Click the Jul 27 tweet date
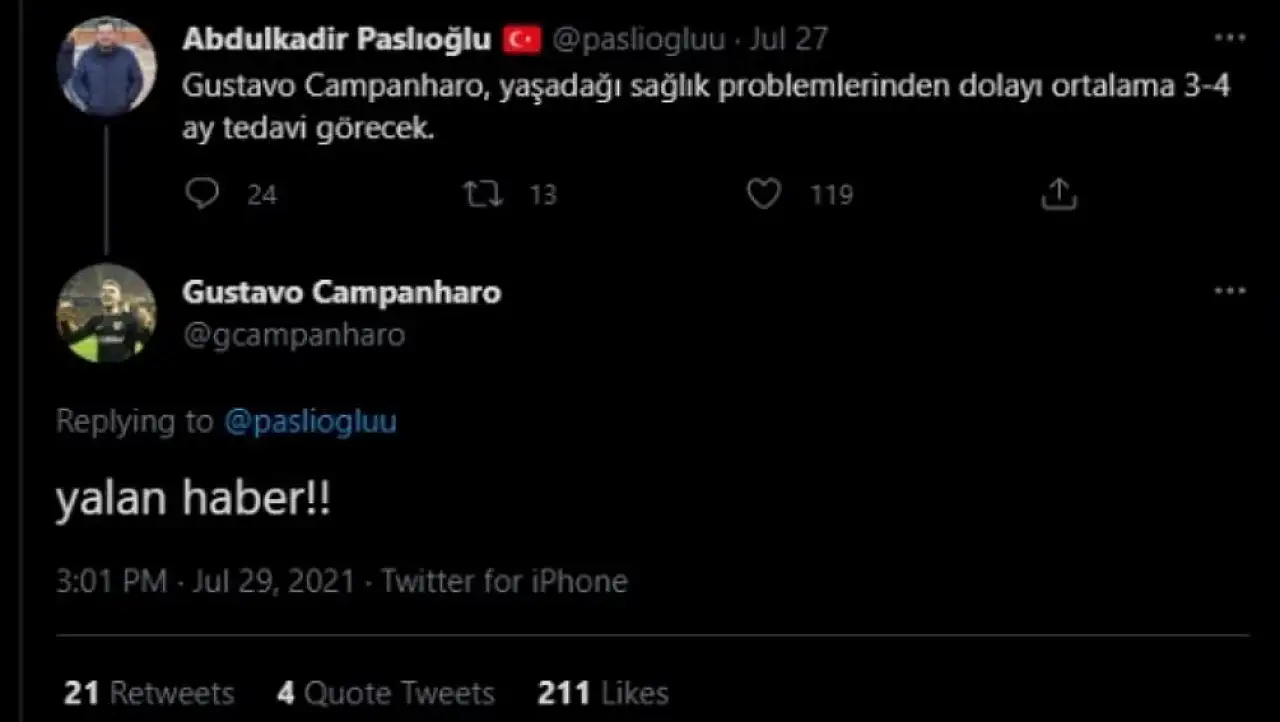The height and width of the screenshot is (722, 1280). pos(792,40)
